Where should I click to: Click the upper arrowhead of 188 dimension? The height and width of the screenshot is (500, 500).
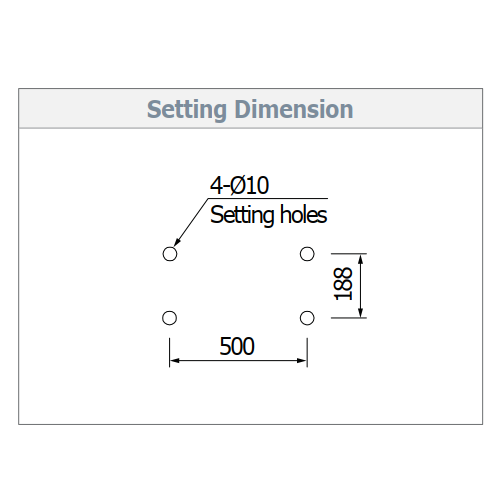click(x=360, y=259)
